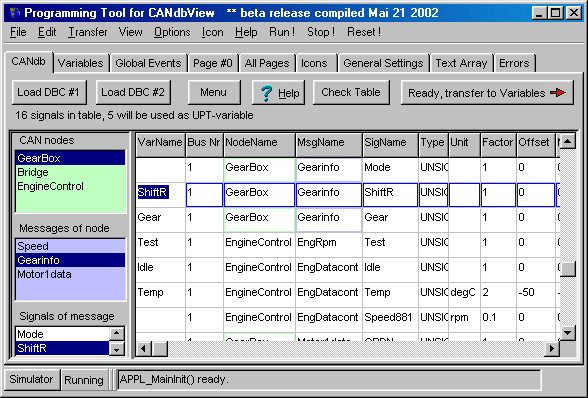Click the degC Unit cell
Screen dimensions: 588x398
[465, 294]
